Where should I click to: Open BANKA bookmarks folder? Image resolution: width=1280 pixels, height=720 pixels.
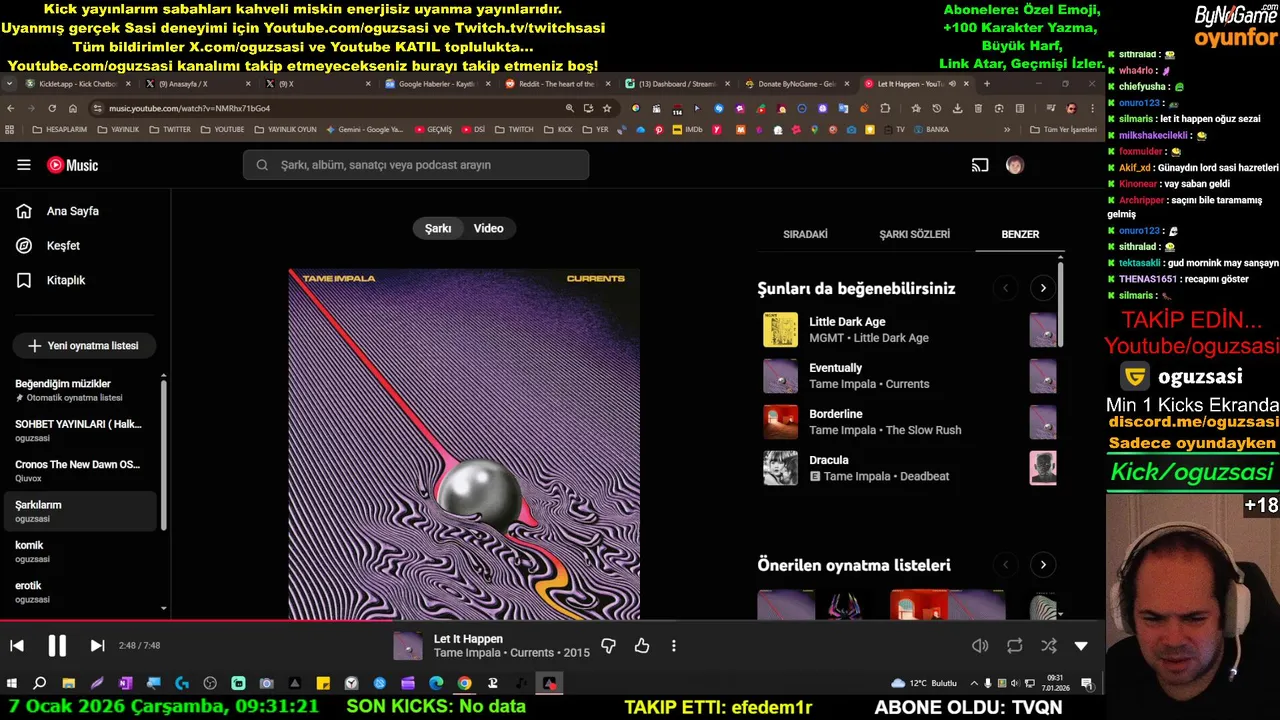[x=930, y=129]
